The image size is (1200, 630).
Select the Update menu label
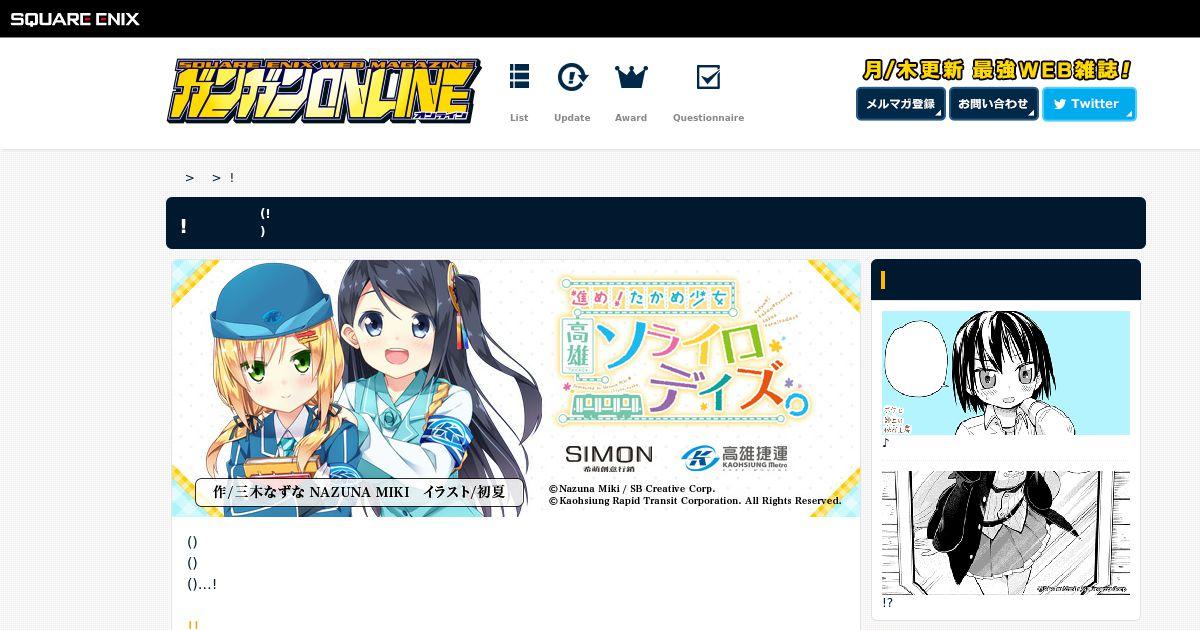[x=572, y=118]
